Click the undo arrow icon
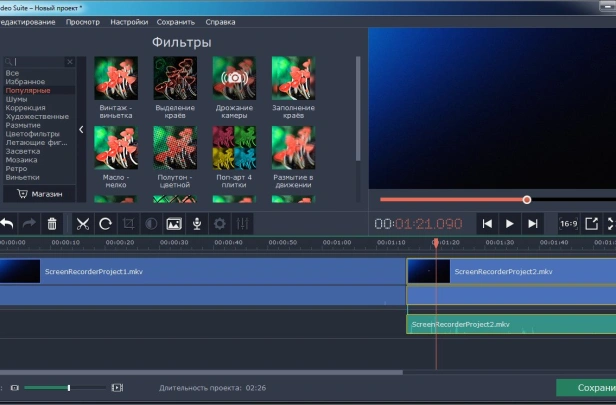 pos(7,224)
